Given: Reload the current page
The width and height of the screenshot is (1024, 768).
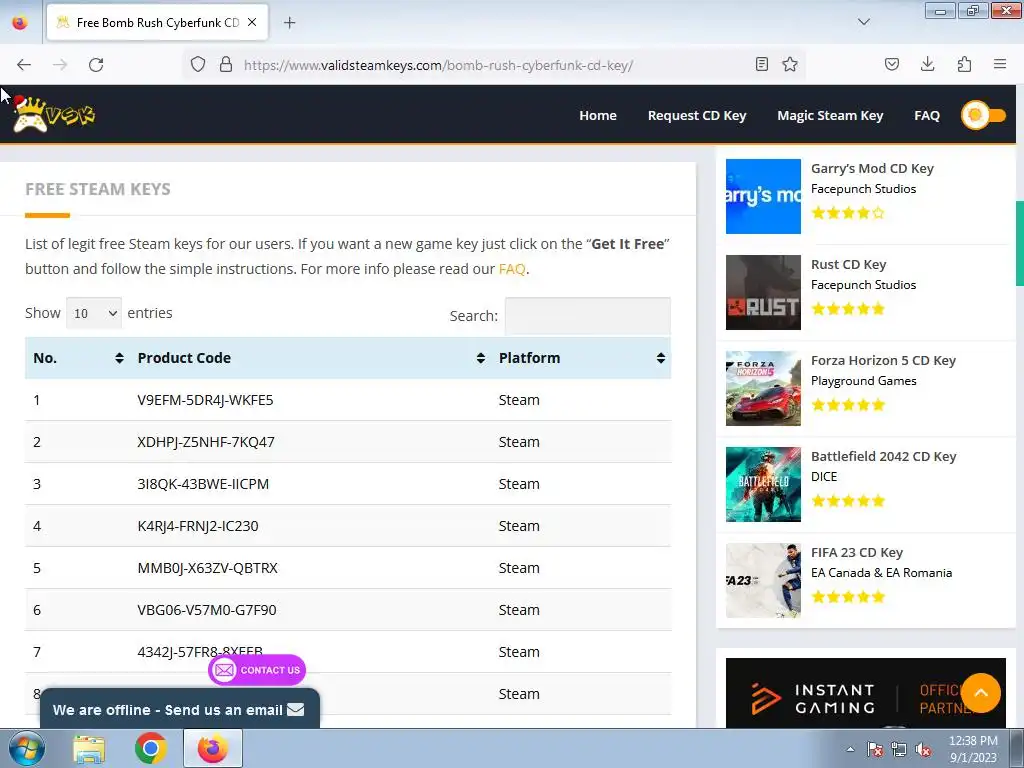Looking at the screenshot, I should coord(96,65).
